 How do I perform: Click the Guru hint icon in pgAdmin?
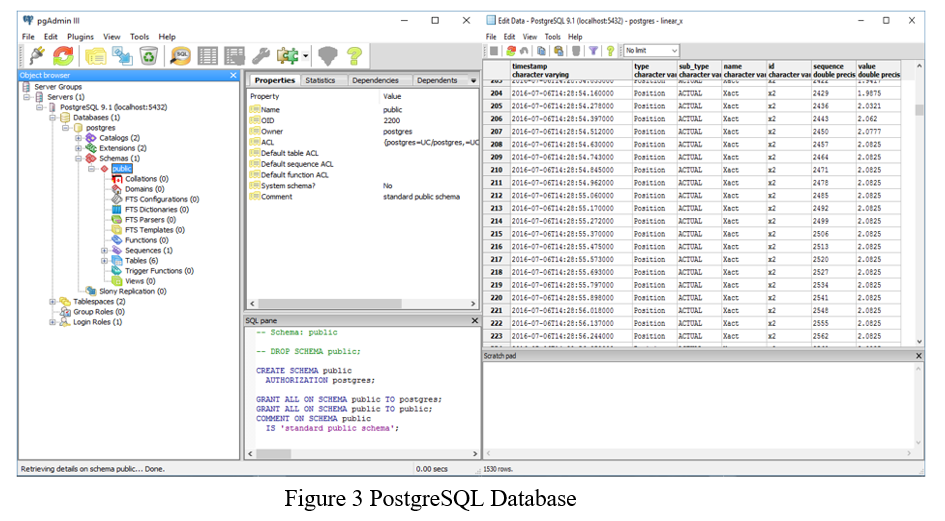click(328, 56)
